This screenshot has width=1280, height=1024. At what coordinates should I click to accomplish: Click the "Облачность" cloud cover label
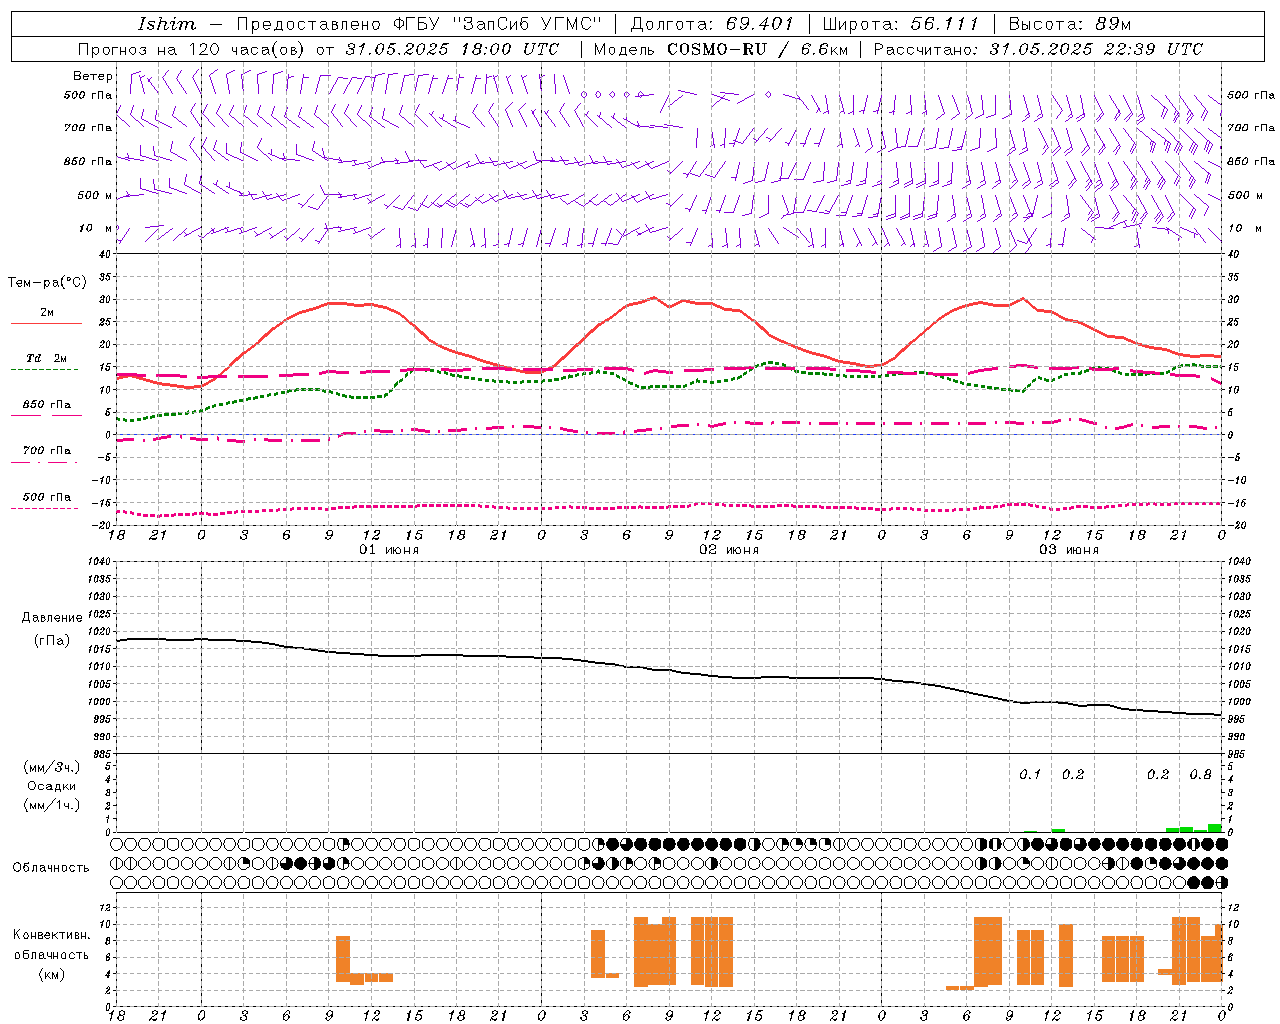click(x=51, y=868)
